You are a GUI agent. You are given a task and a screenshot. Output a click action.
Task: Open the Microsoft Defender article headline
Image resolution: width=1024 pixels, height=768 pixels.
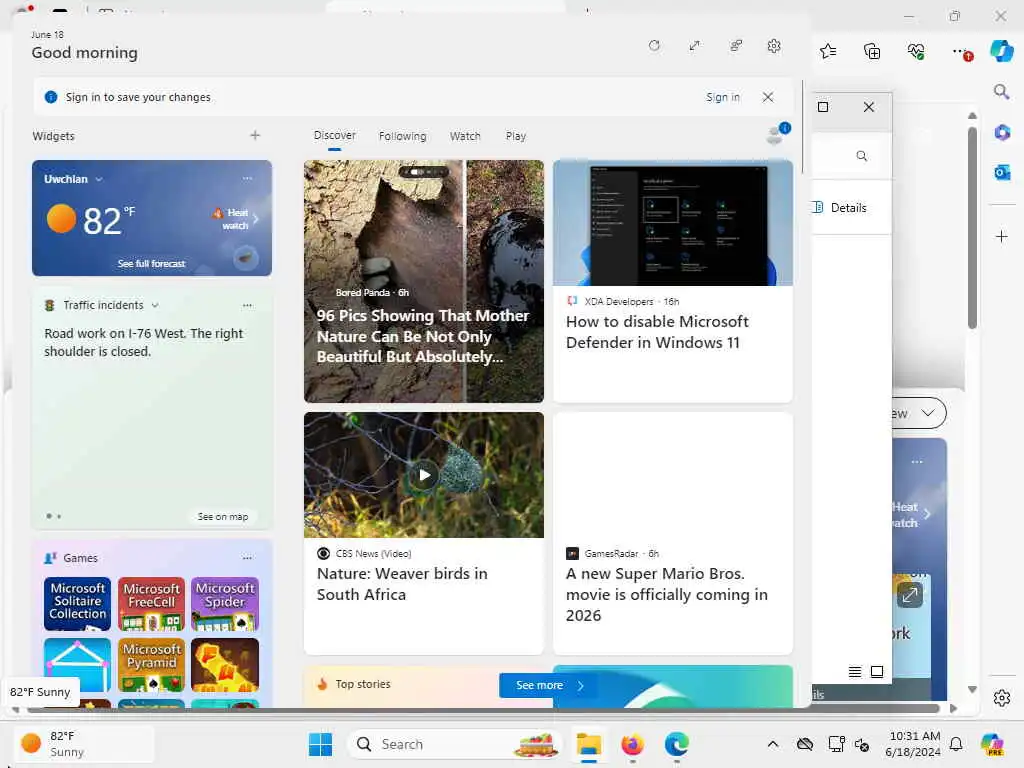tap(656, 332)
